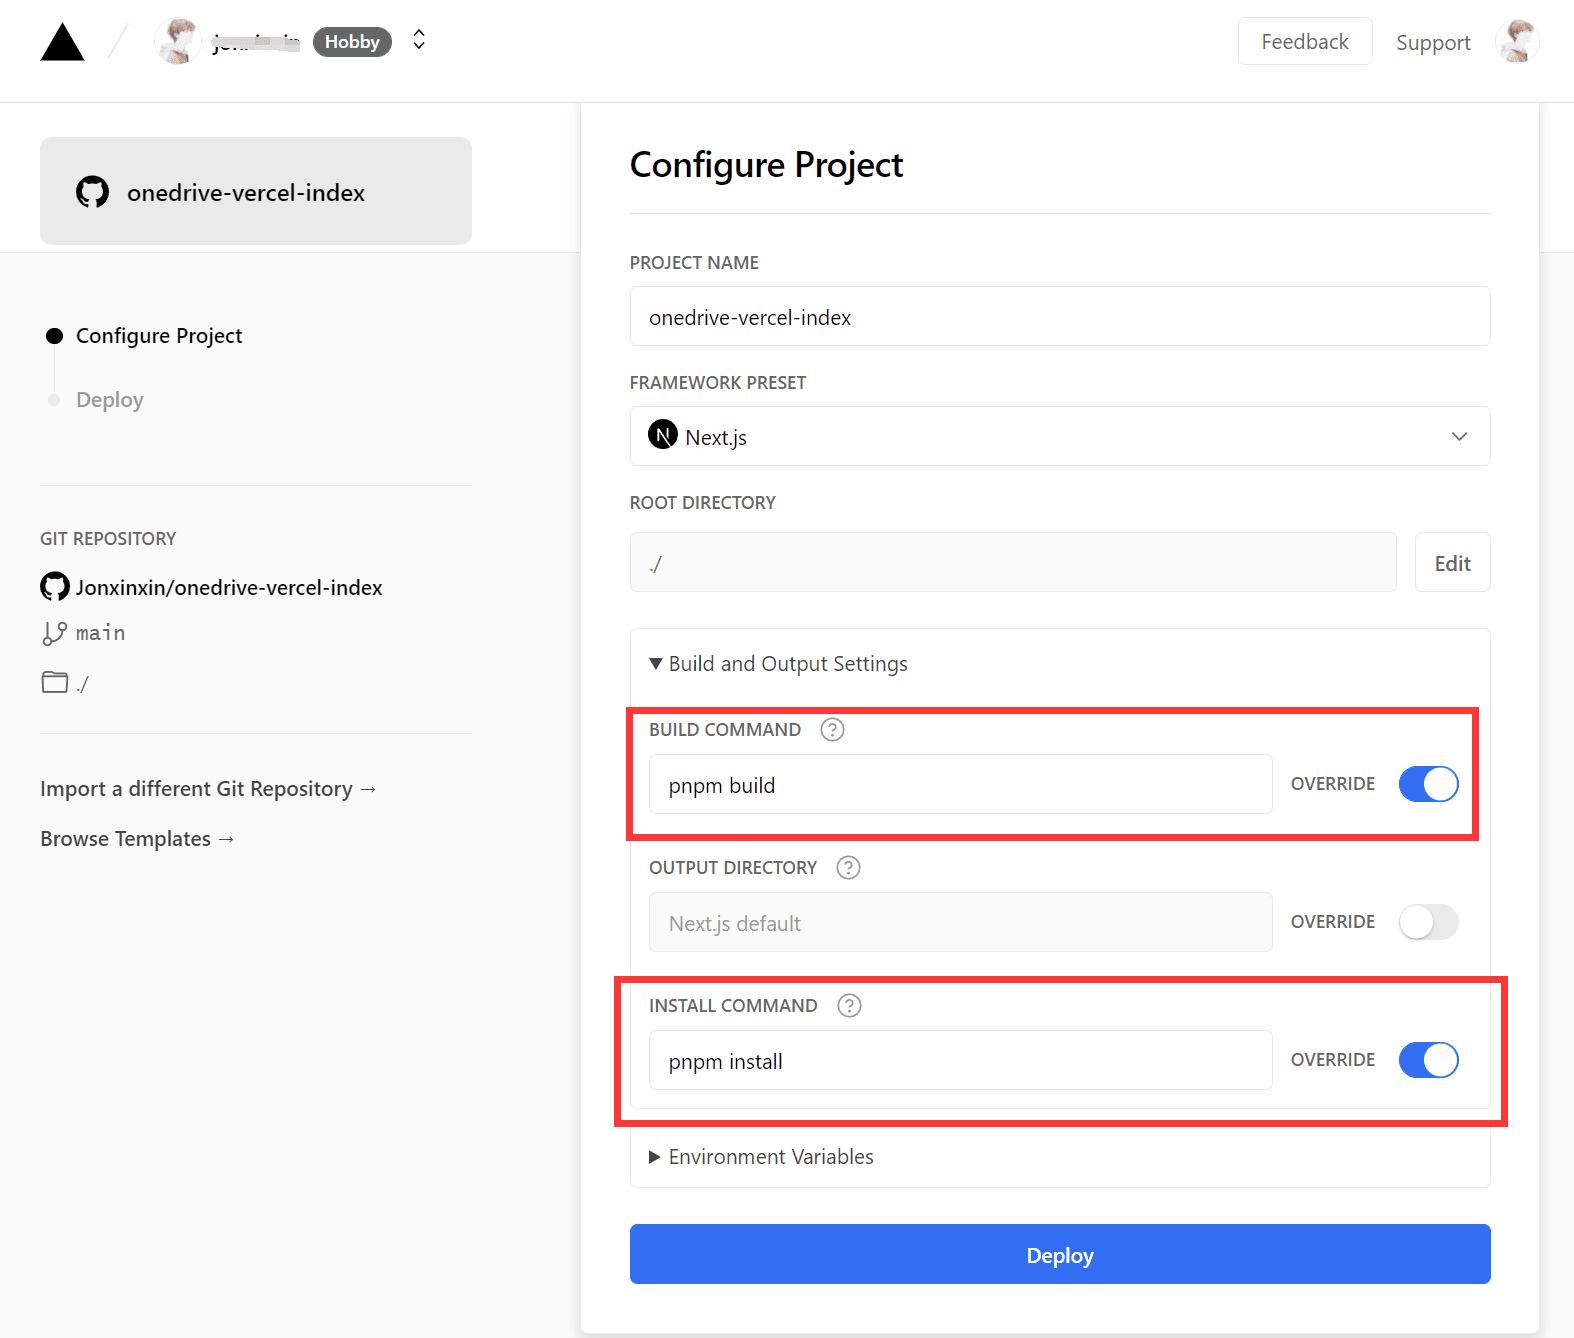Click Import a different Git Repository link
This screenshot has width=1574, height=1338.
[x=208, y=789]
